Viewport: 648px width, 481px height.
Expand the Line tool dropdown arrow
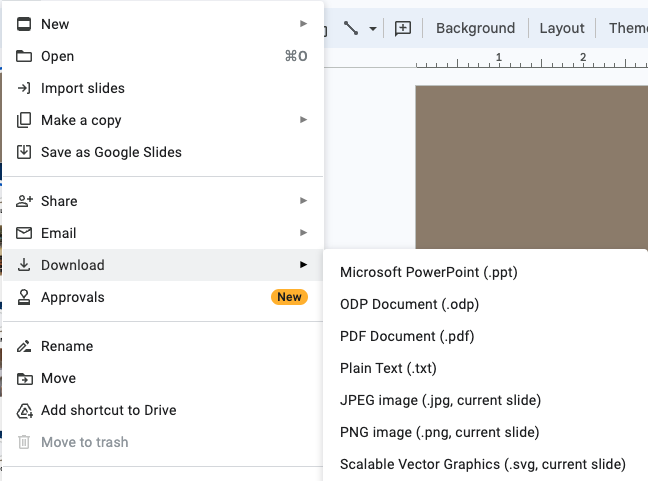coord(373,29)
